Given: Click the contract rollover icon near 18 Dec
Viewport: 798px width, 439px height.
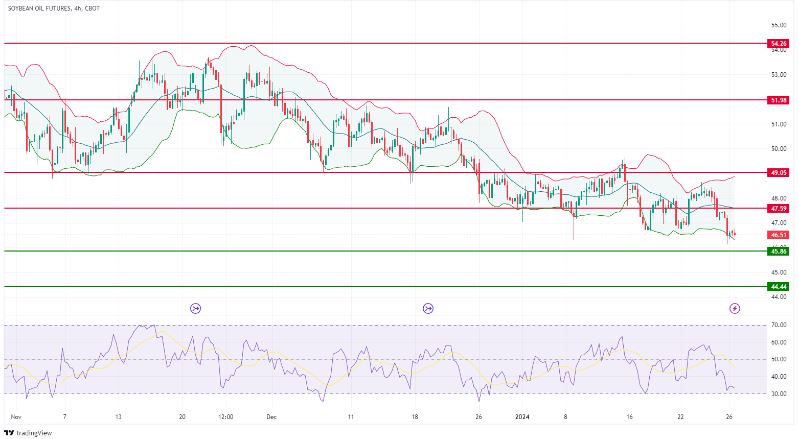Looking at the screenshot, I should pyautogui.click(x=428, y=308).
